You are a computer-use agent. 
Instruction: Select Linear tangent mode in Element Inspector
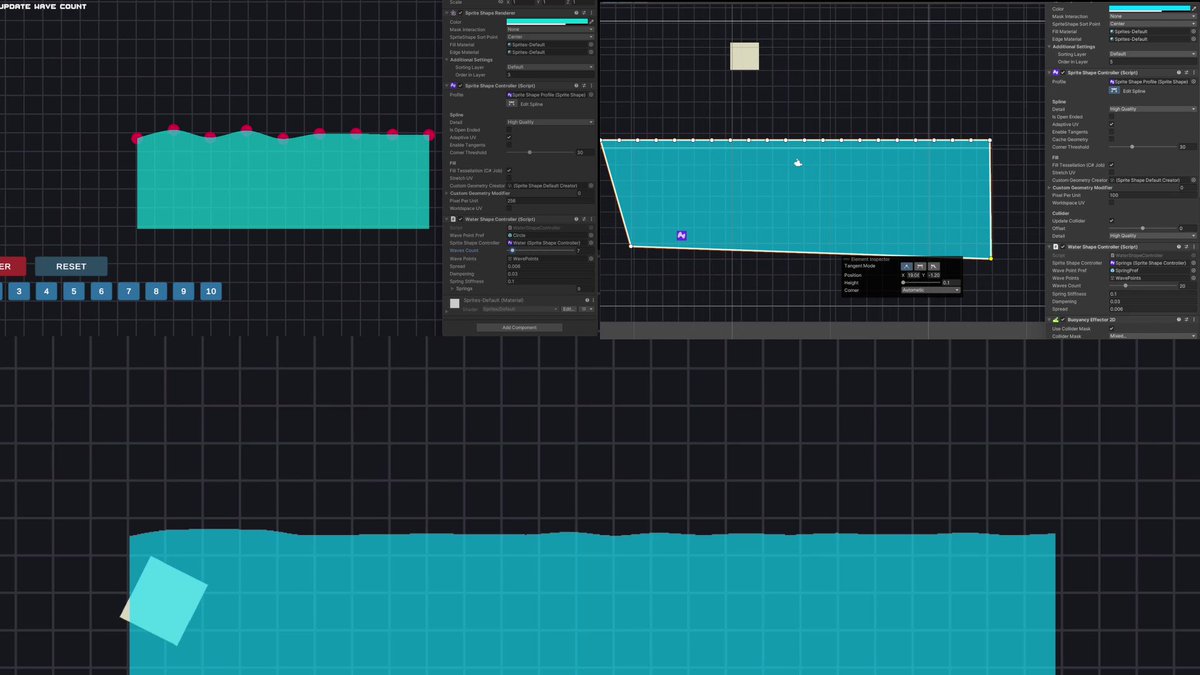point(907,266)
